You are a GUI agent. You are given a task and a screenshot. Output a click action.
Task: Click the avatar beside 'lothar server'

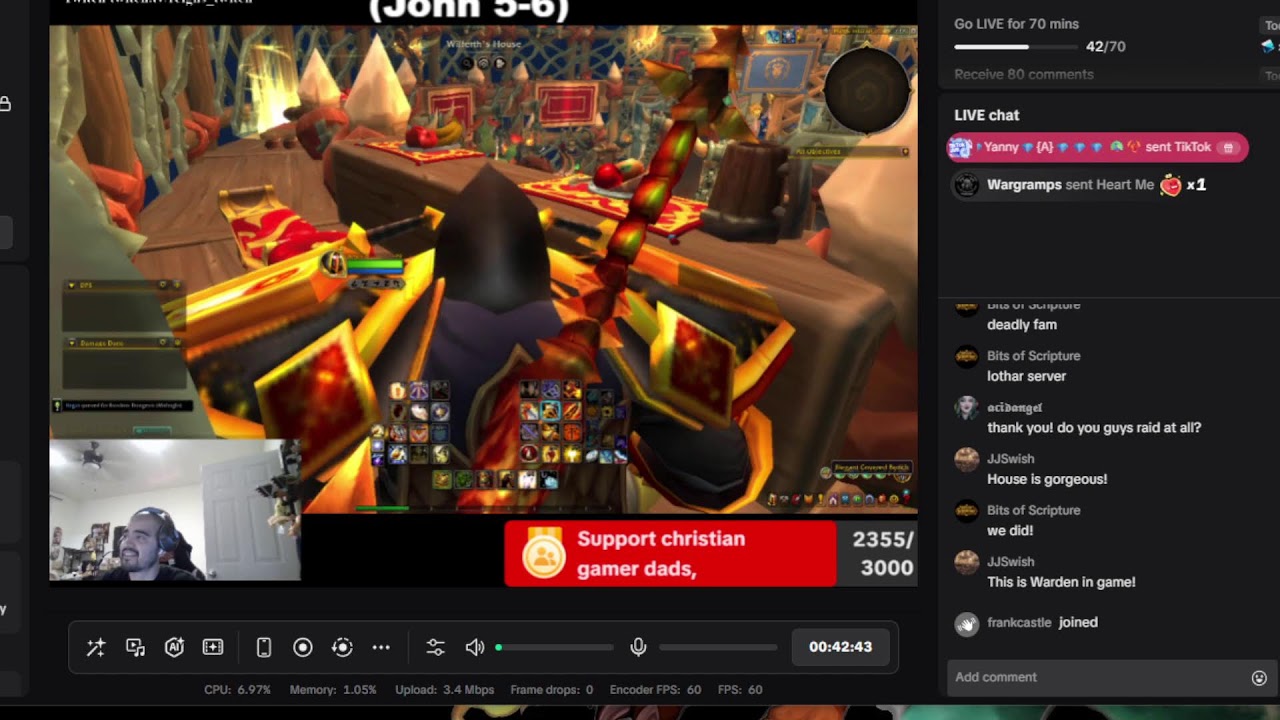pos(966,356)
